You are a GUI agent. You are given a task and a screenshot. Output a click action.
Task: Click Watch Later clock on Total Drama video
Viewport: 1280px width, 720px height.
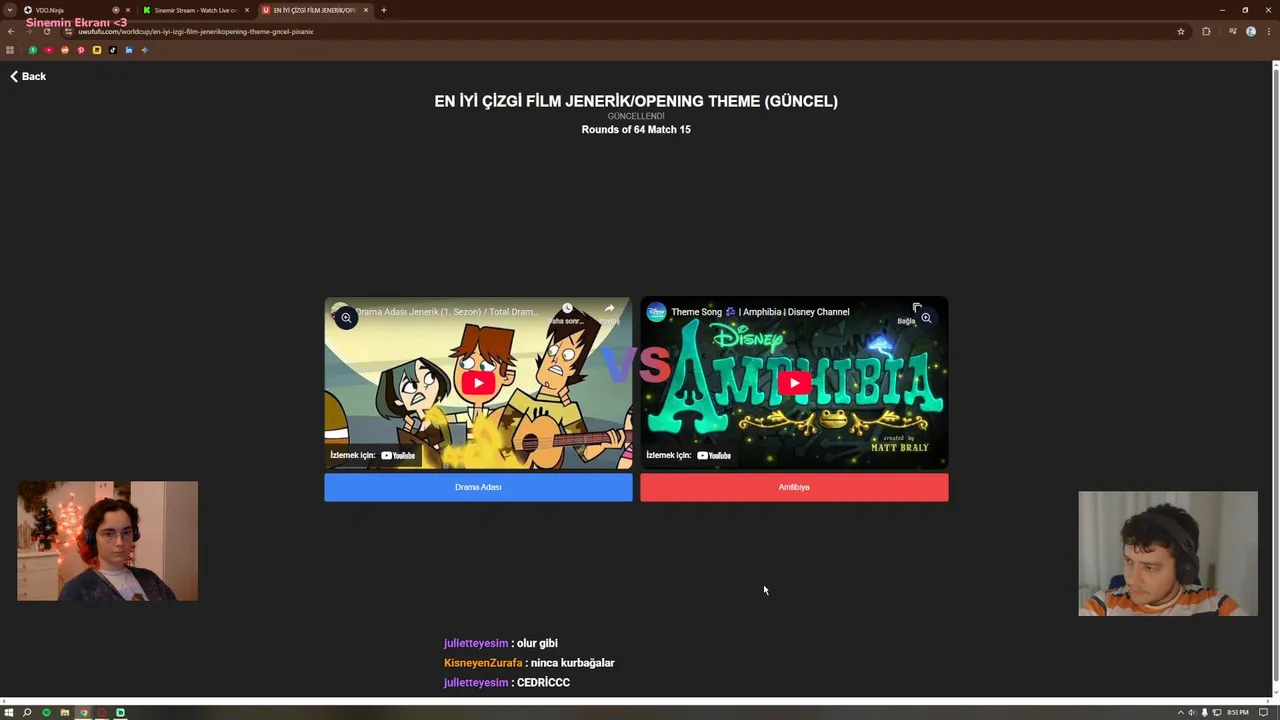(x=567, y=309)
